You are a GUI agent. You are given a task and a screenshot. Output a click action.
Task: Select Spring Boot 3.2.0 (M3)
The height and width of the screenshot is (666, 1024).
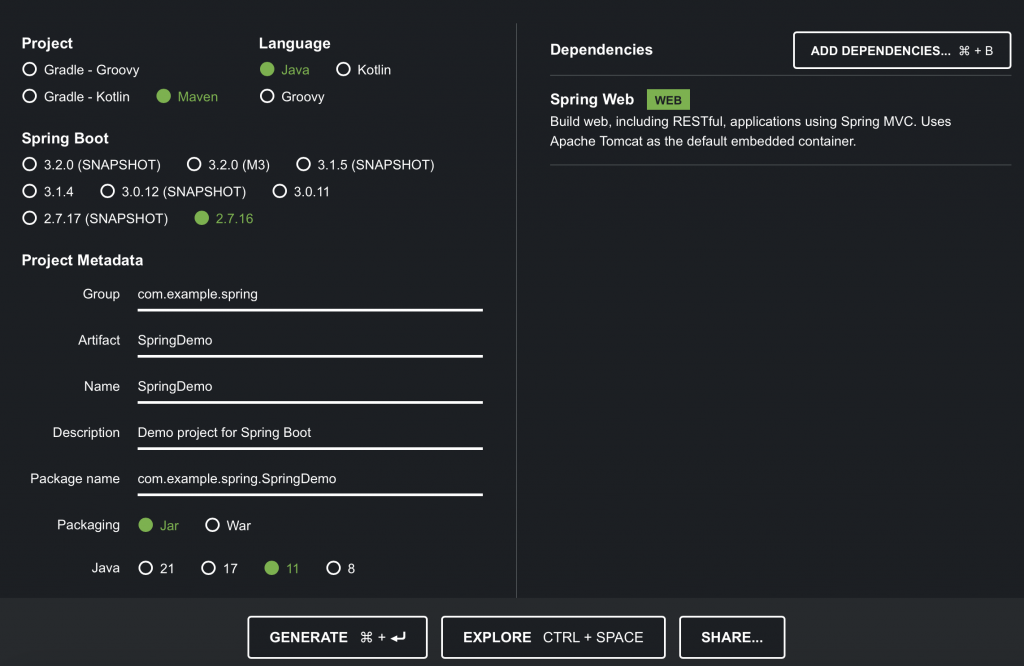tap(228, 165)
